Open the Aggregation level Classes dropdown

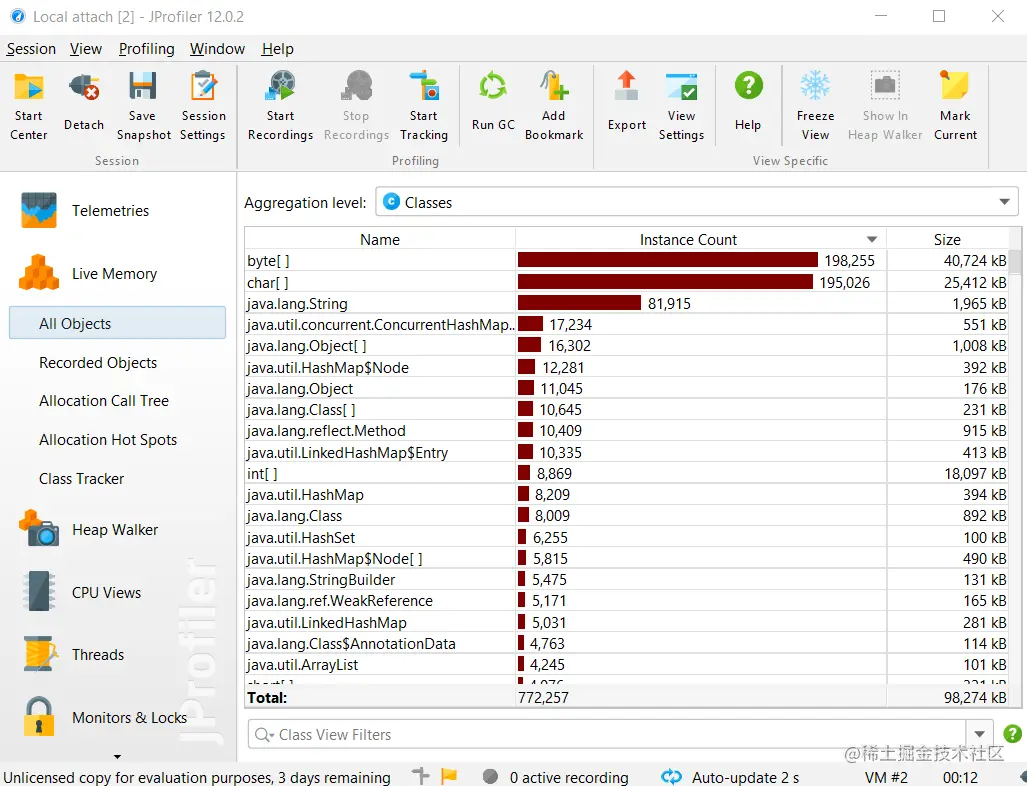coord(697,202)
